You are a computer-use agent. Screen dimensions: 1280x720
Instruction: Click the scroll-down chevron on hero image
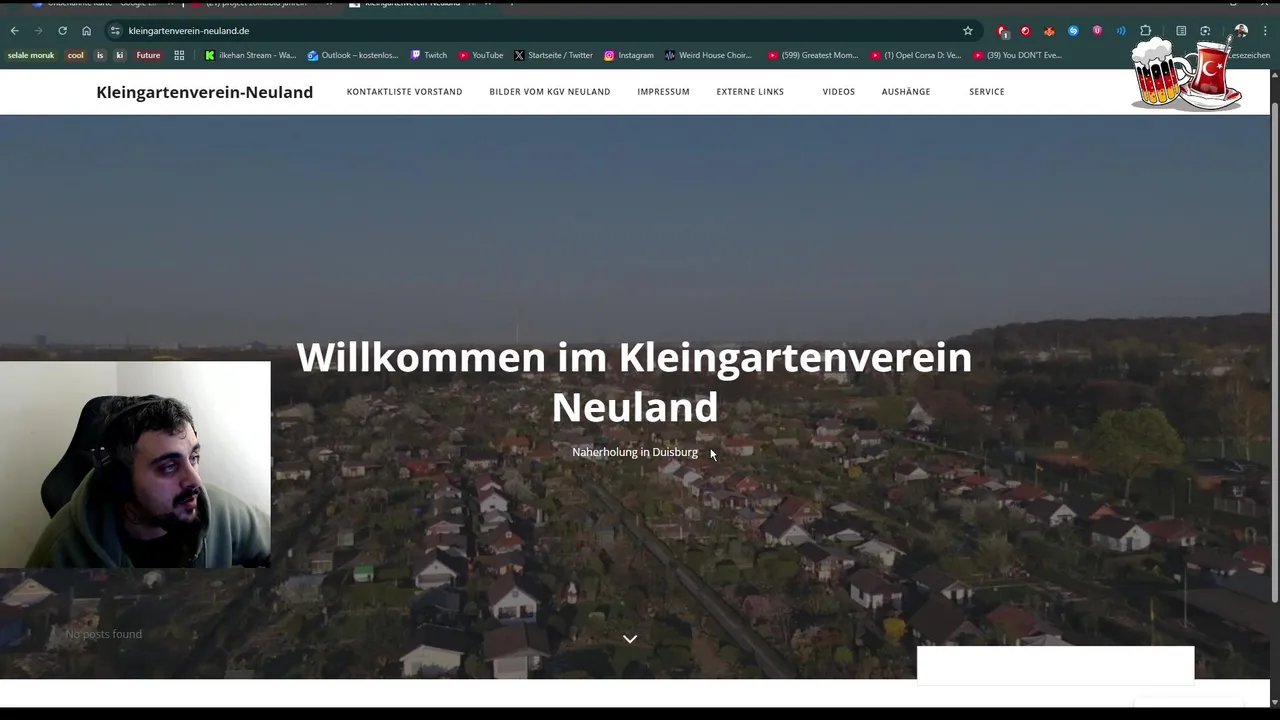[630, 639]
